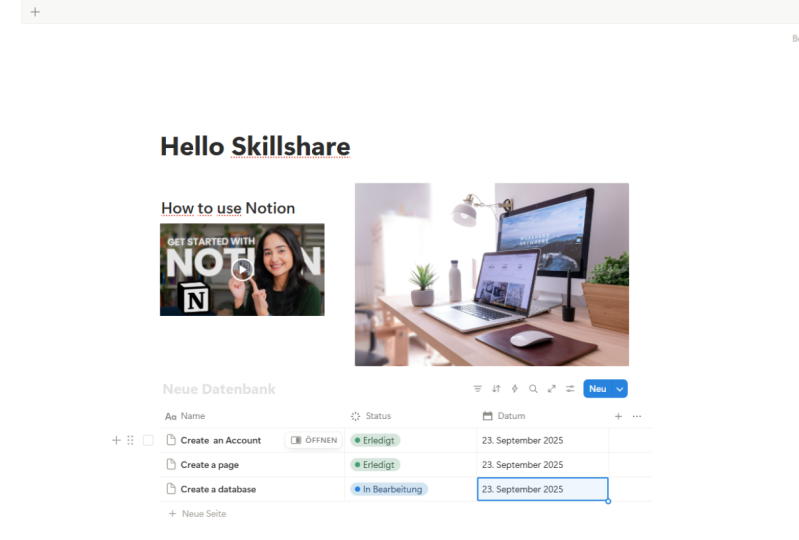
Task: Click the desk workspace photo
Action: (492, 275)
